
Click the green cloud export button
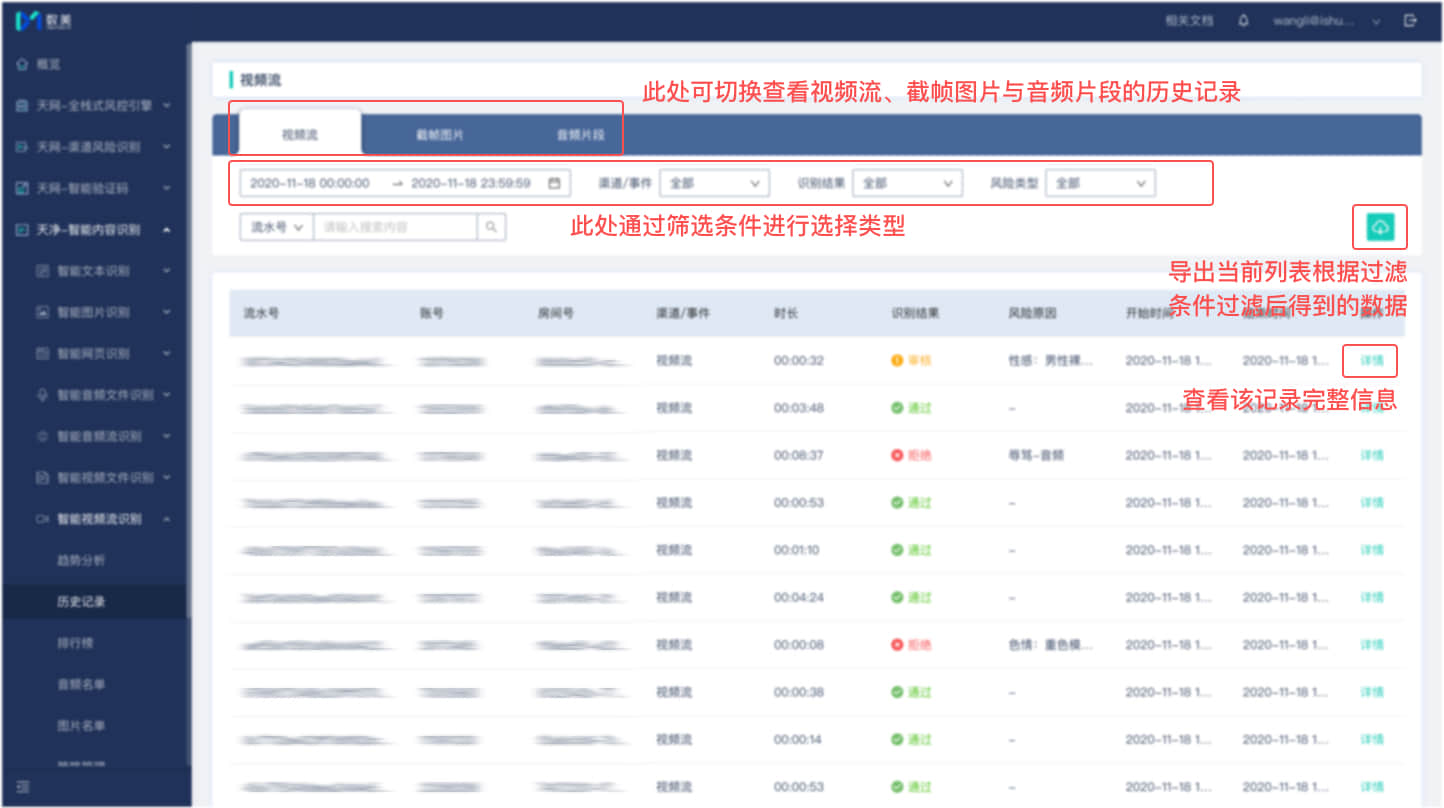click(1380, 227)
